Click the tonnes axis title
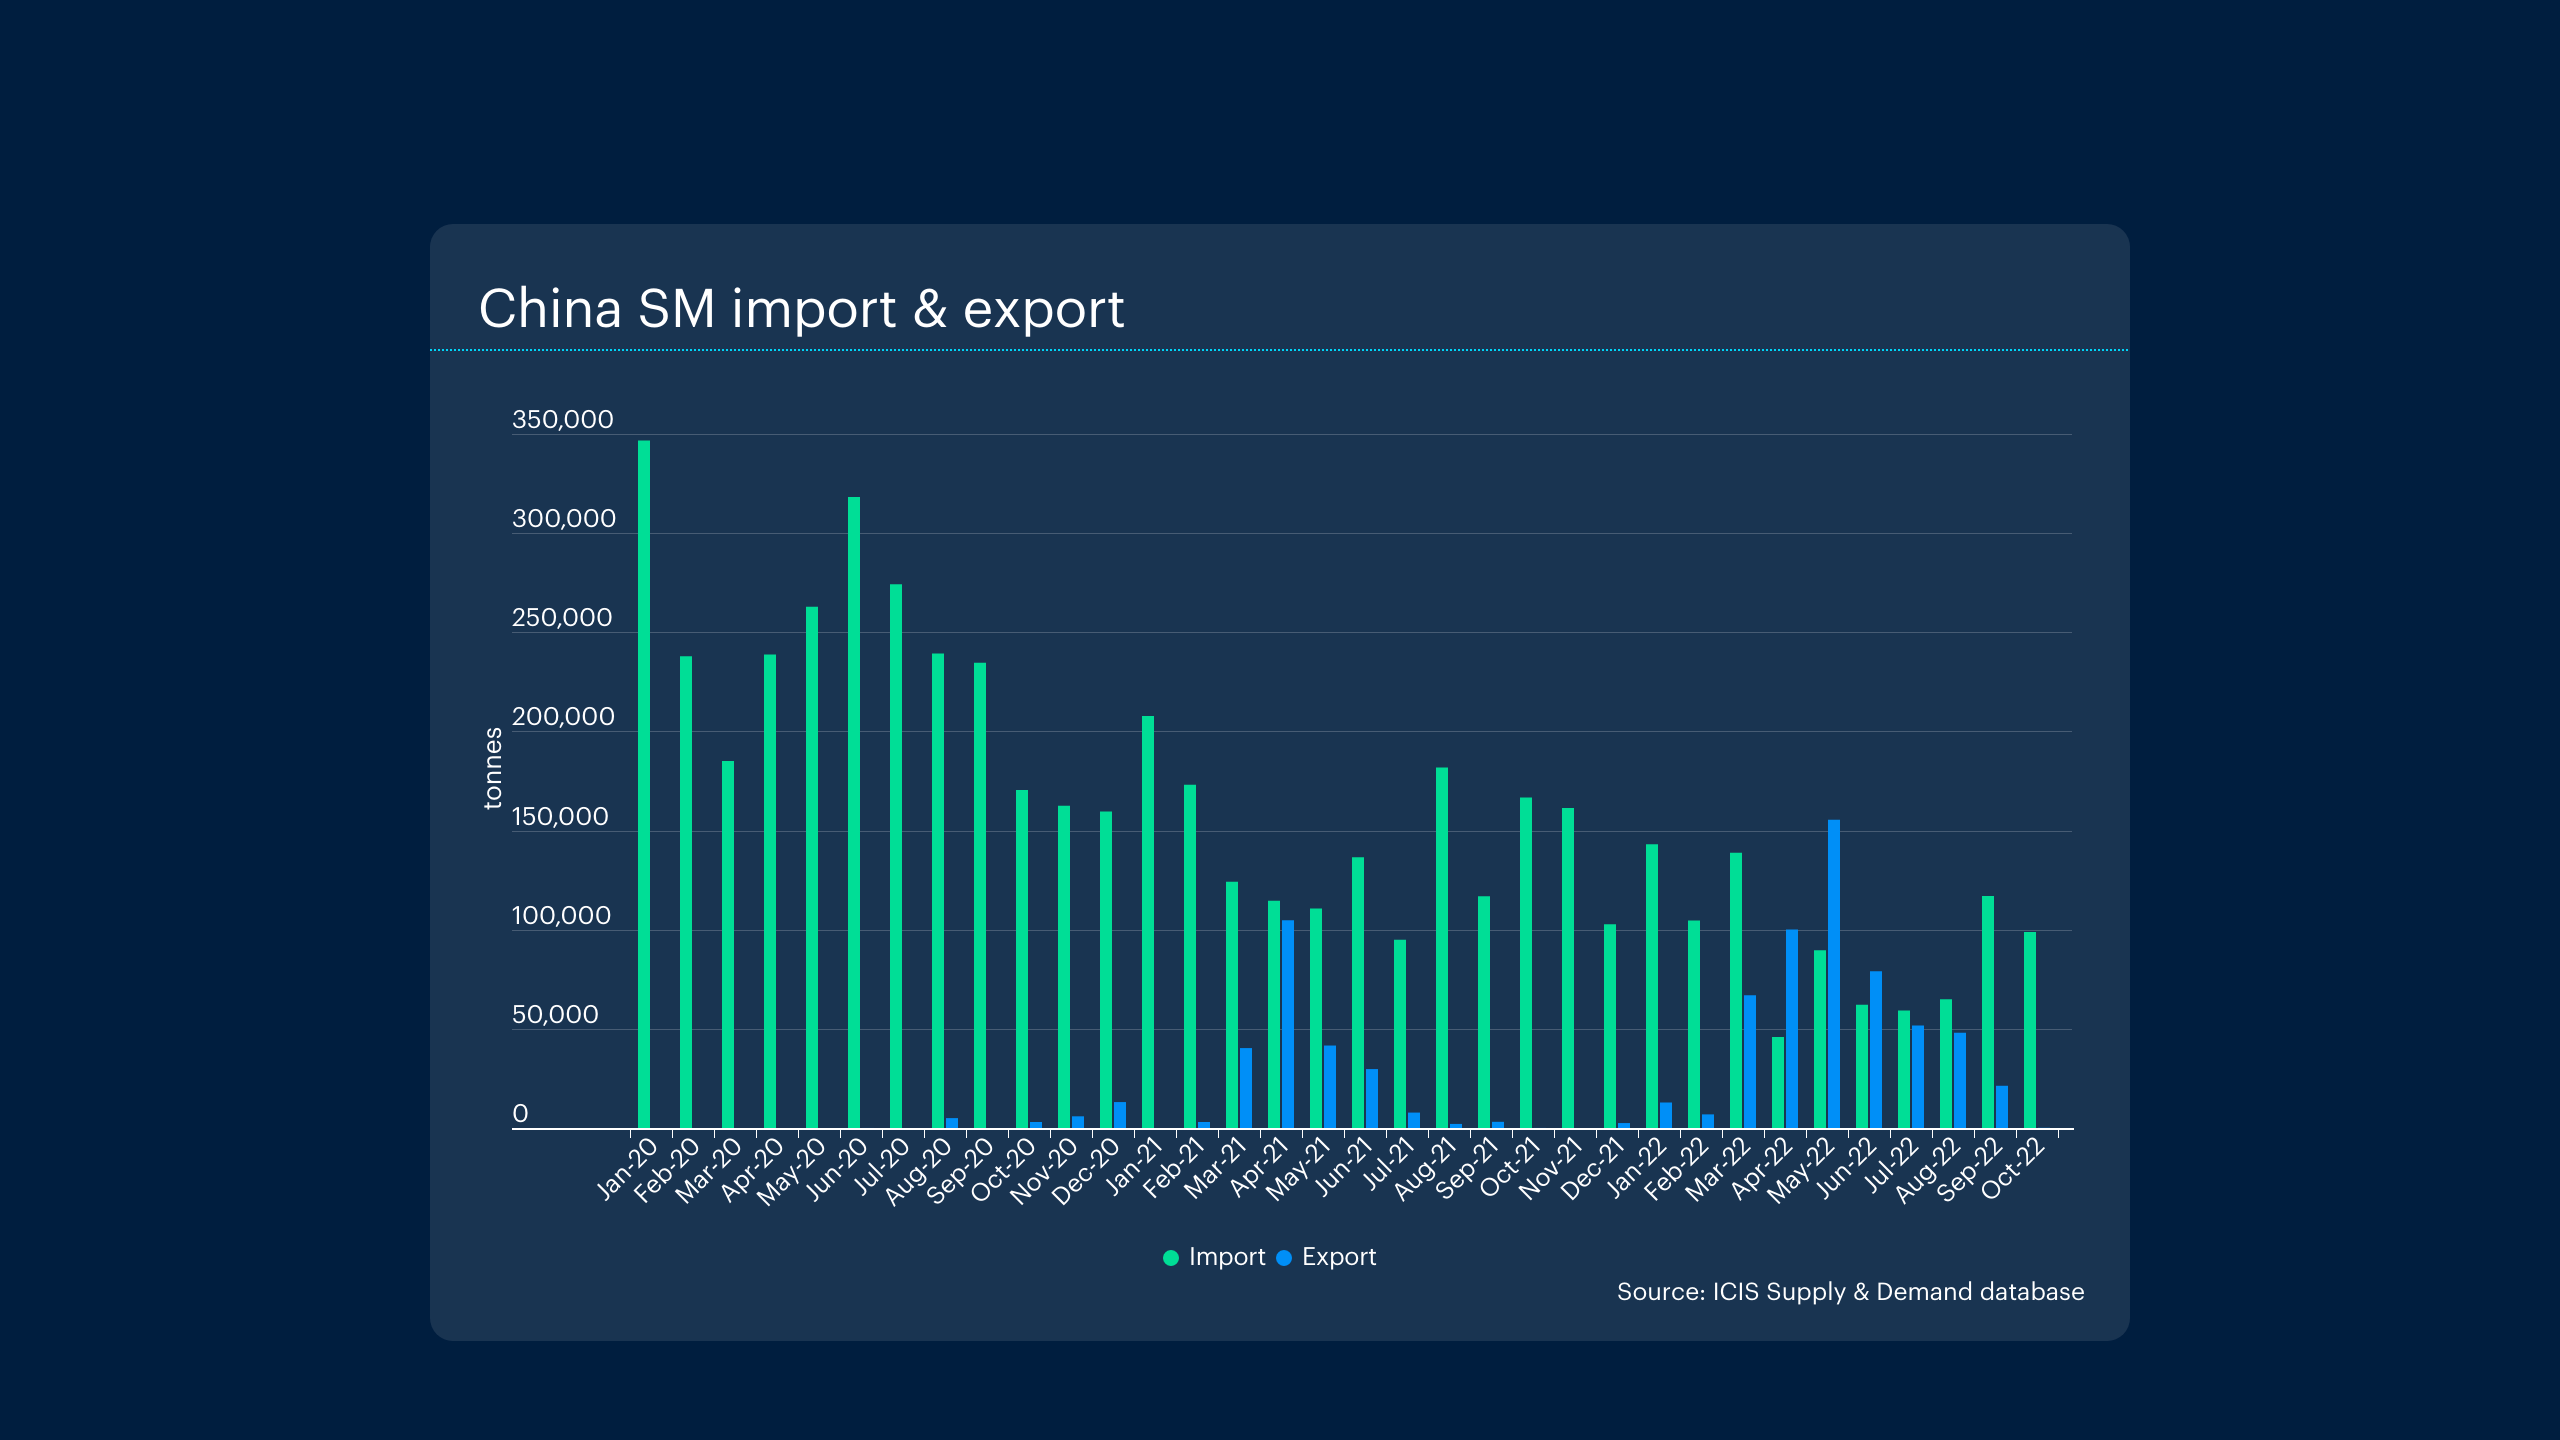 tap(492, 768)
